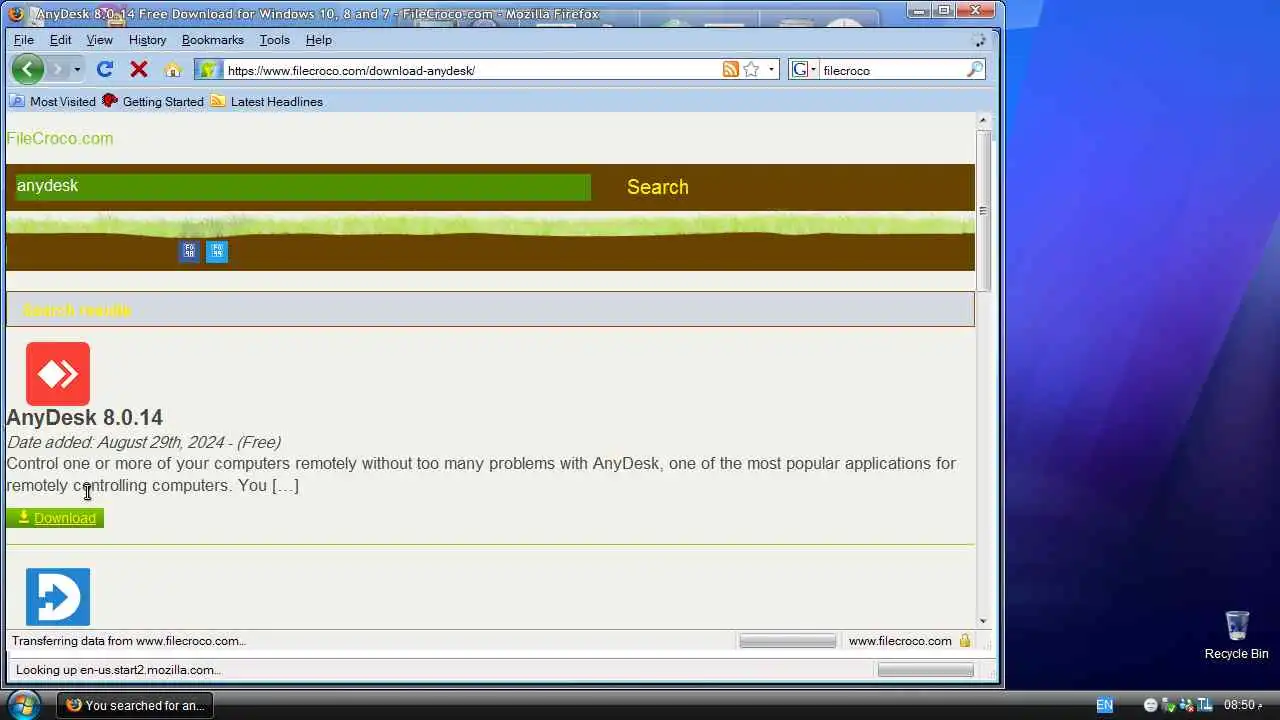Go back with the green Back arrow
This screenshot has height=720, width=1280.
click(x=27, y=69)
